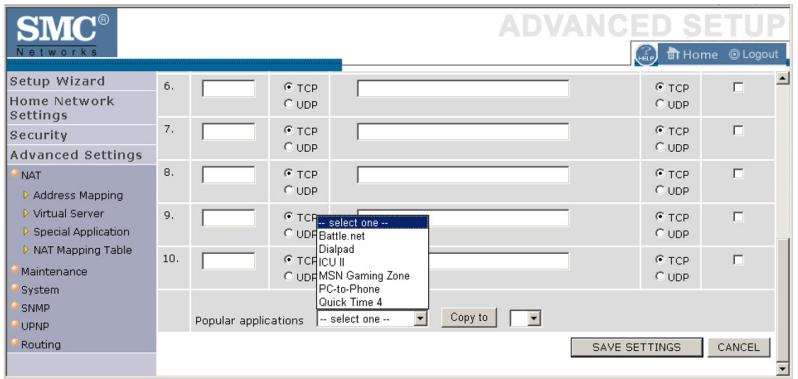Viewport: 798px width, 379px height.
Task: Click trigger port field for row 10
Action: tap(229, 261)
